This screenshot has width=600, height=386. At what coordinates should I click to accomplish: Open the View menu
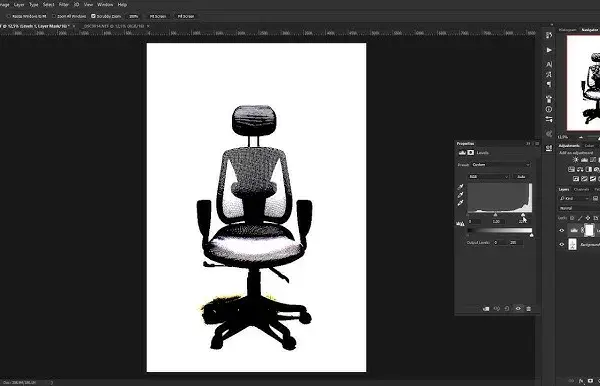(x=88, y=5)
